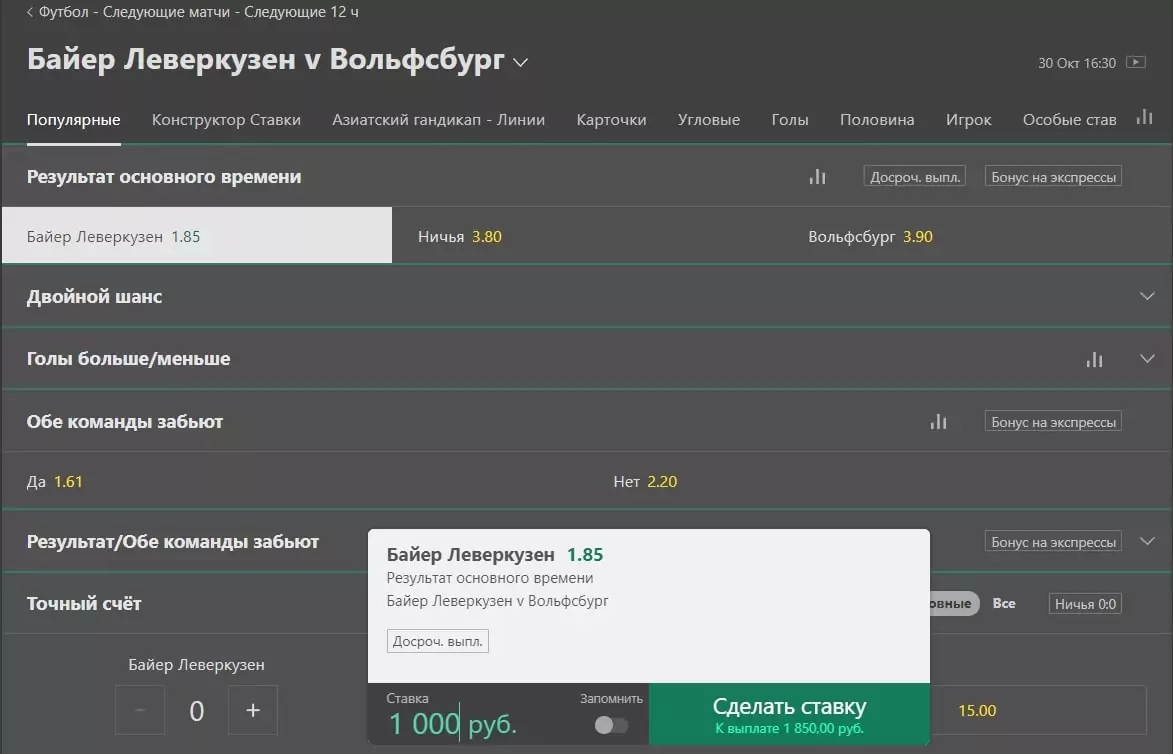Toggle the Запомнить stake switch

click(611, 725)
